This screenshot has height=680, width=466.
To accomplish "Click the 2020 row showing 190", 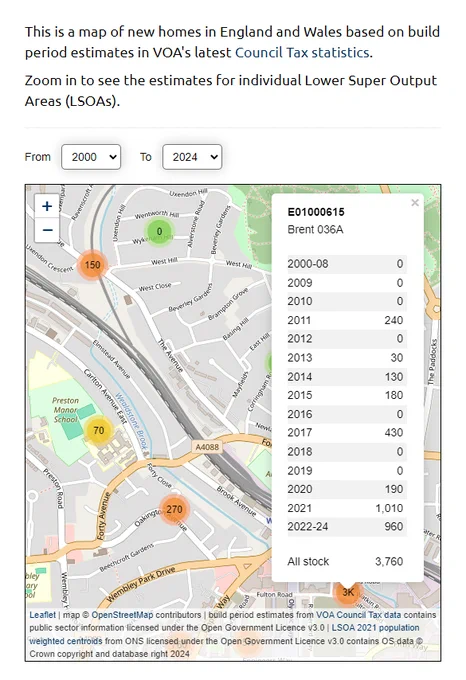I will (x=347, y=489).
